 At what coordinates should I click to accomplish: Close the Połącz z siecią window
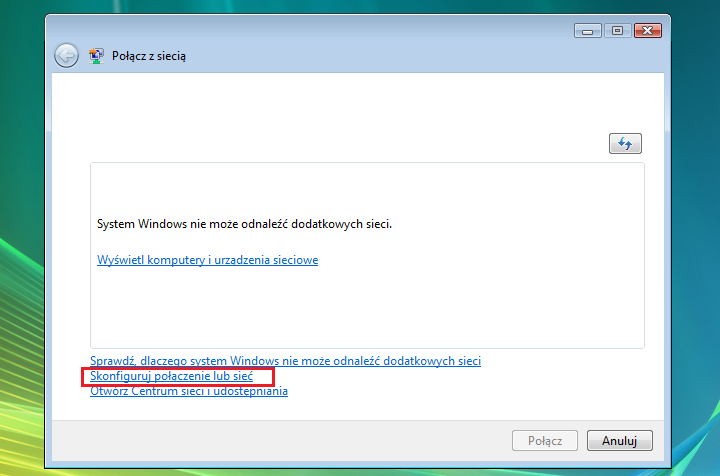coord(647,31)
